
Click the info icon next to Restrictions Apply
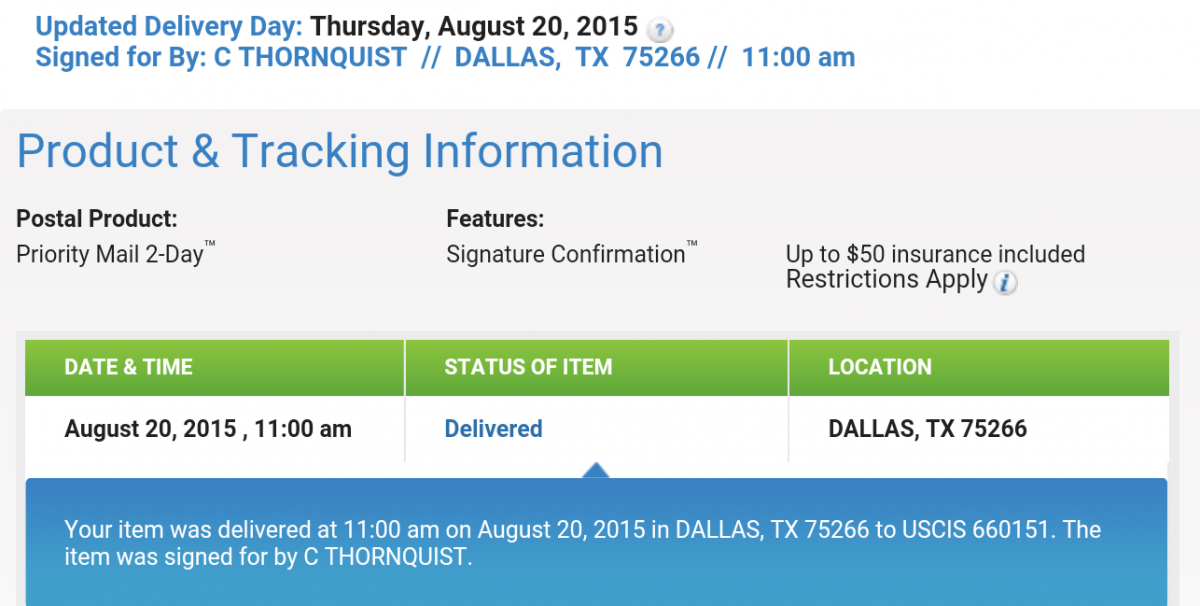1006,283
